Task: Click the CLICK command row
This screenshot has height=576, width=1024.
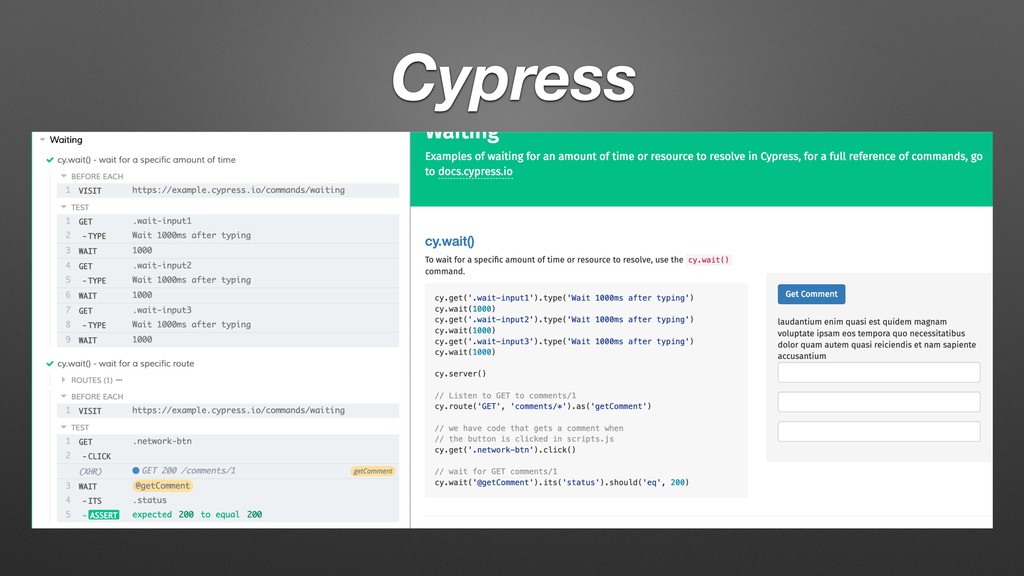Action: pos(228,456)
